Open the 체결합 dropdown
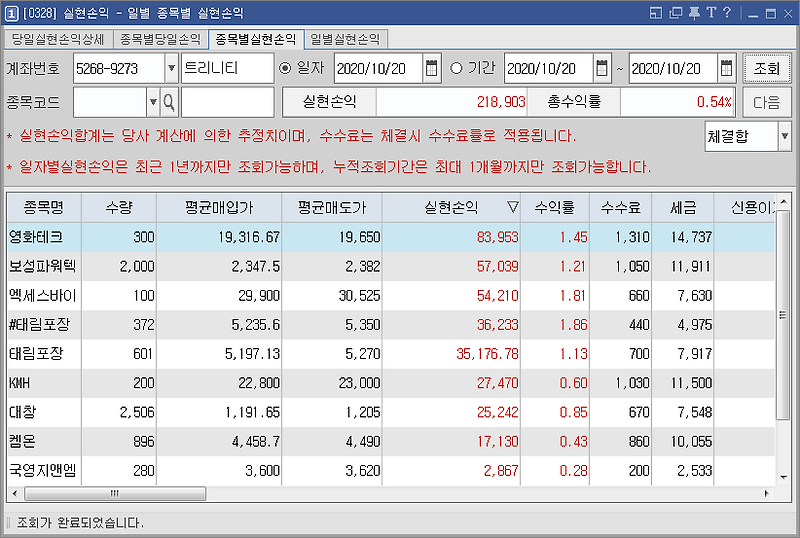 pos(784,136)
